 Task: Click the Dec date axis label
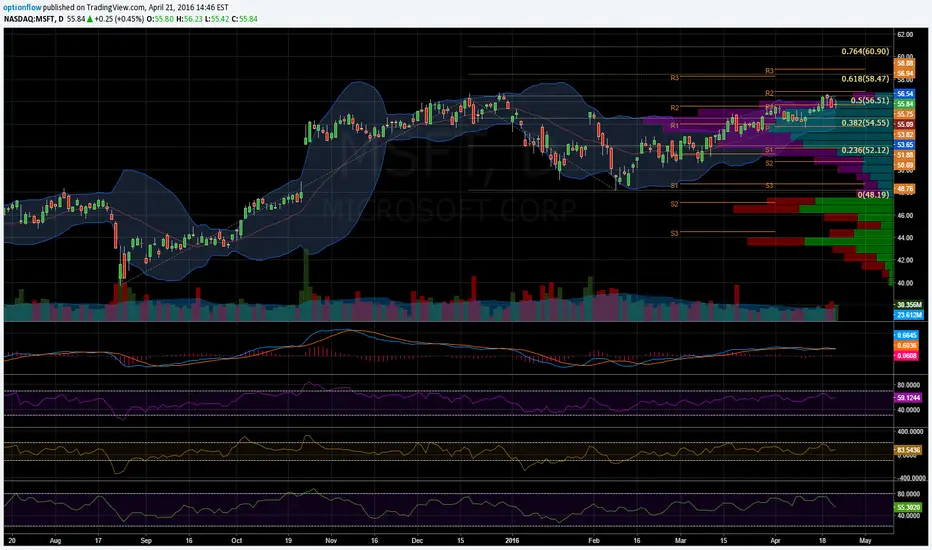point(417,541)
